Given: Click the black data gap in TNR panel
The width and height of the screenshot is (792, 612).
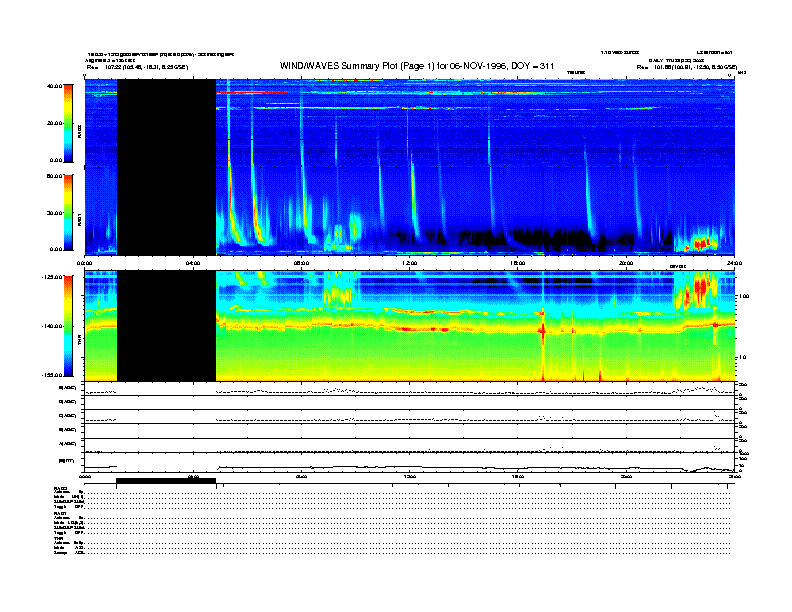Looking at the screenshot, I should click(x=167, y=326).
